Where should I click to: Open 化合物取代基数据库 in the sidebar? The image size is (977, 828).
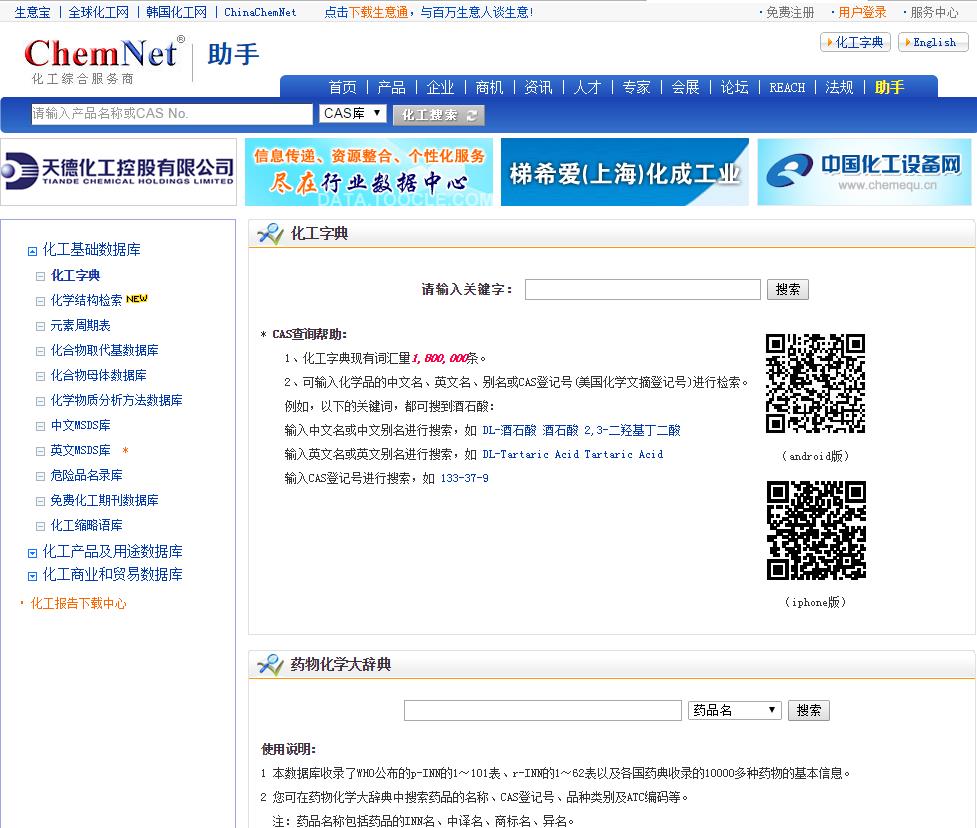104,350
